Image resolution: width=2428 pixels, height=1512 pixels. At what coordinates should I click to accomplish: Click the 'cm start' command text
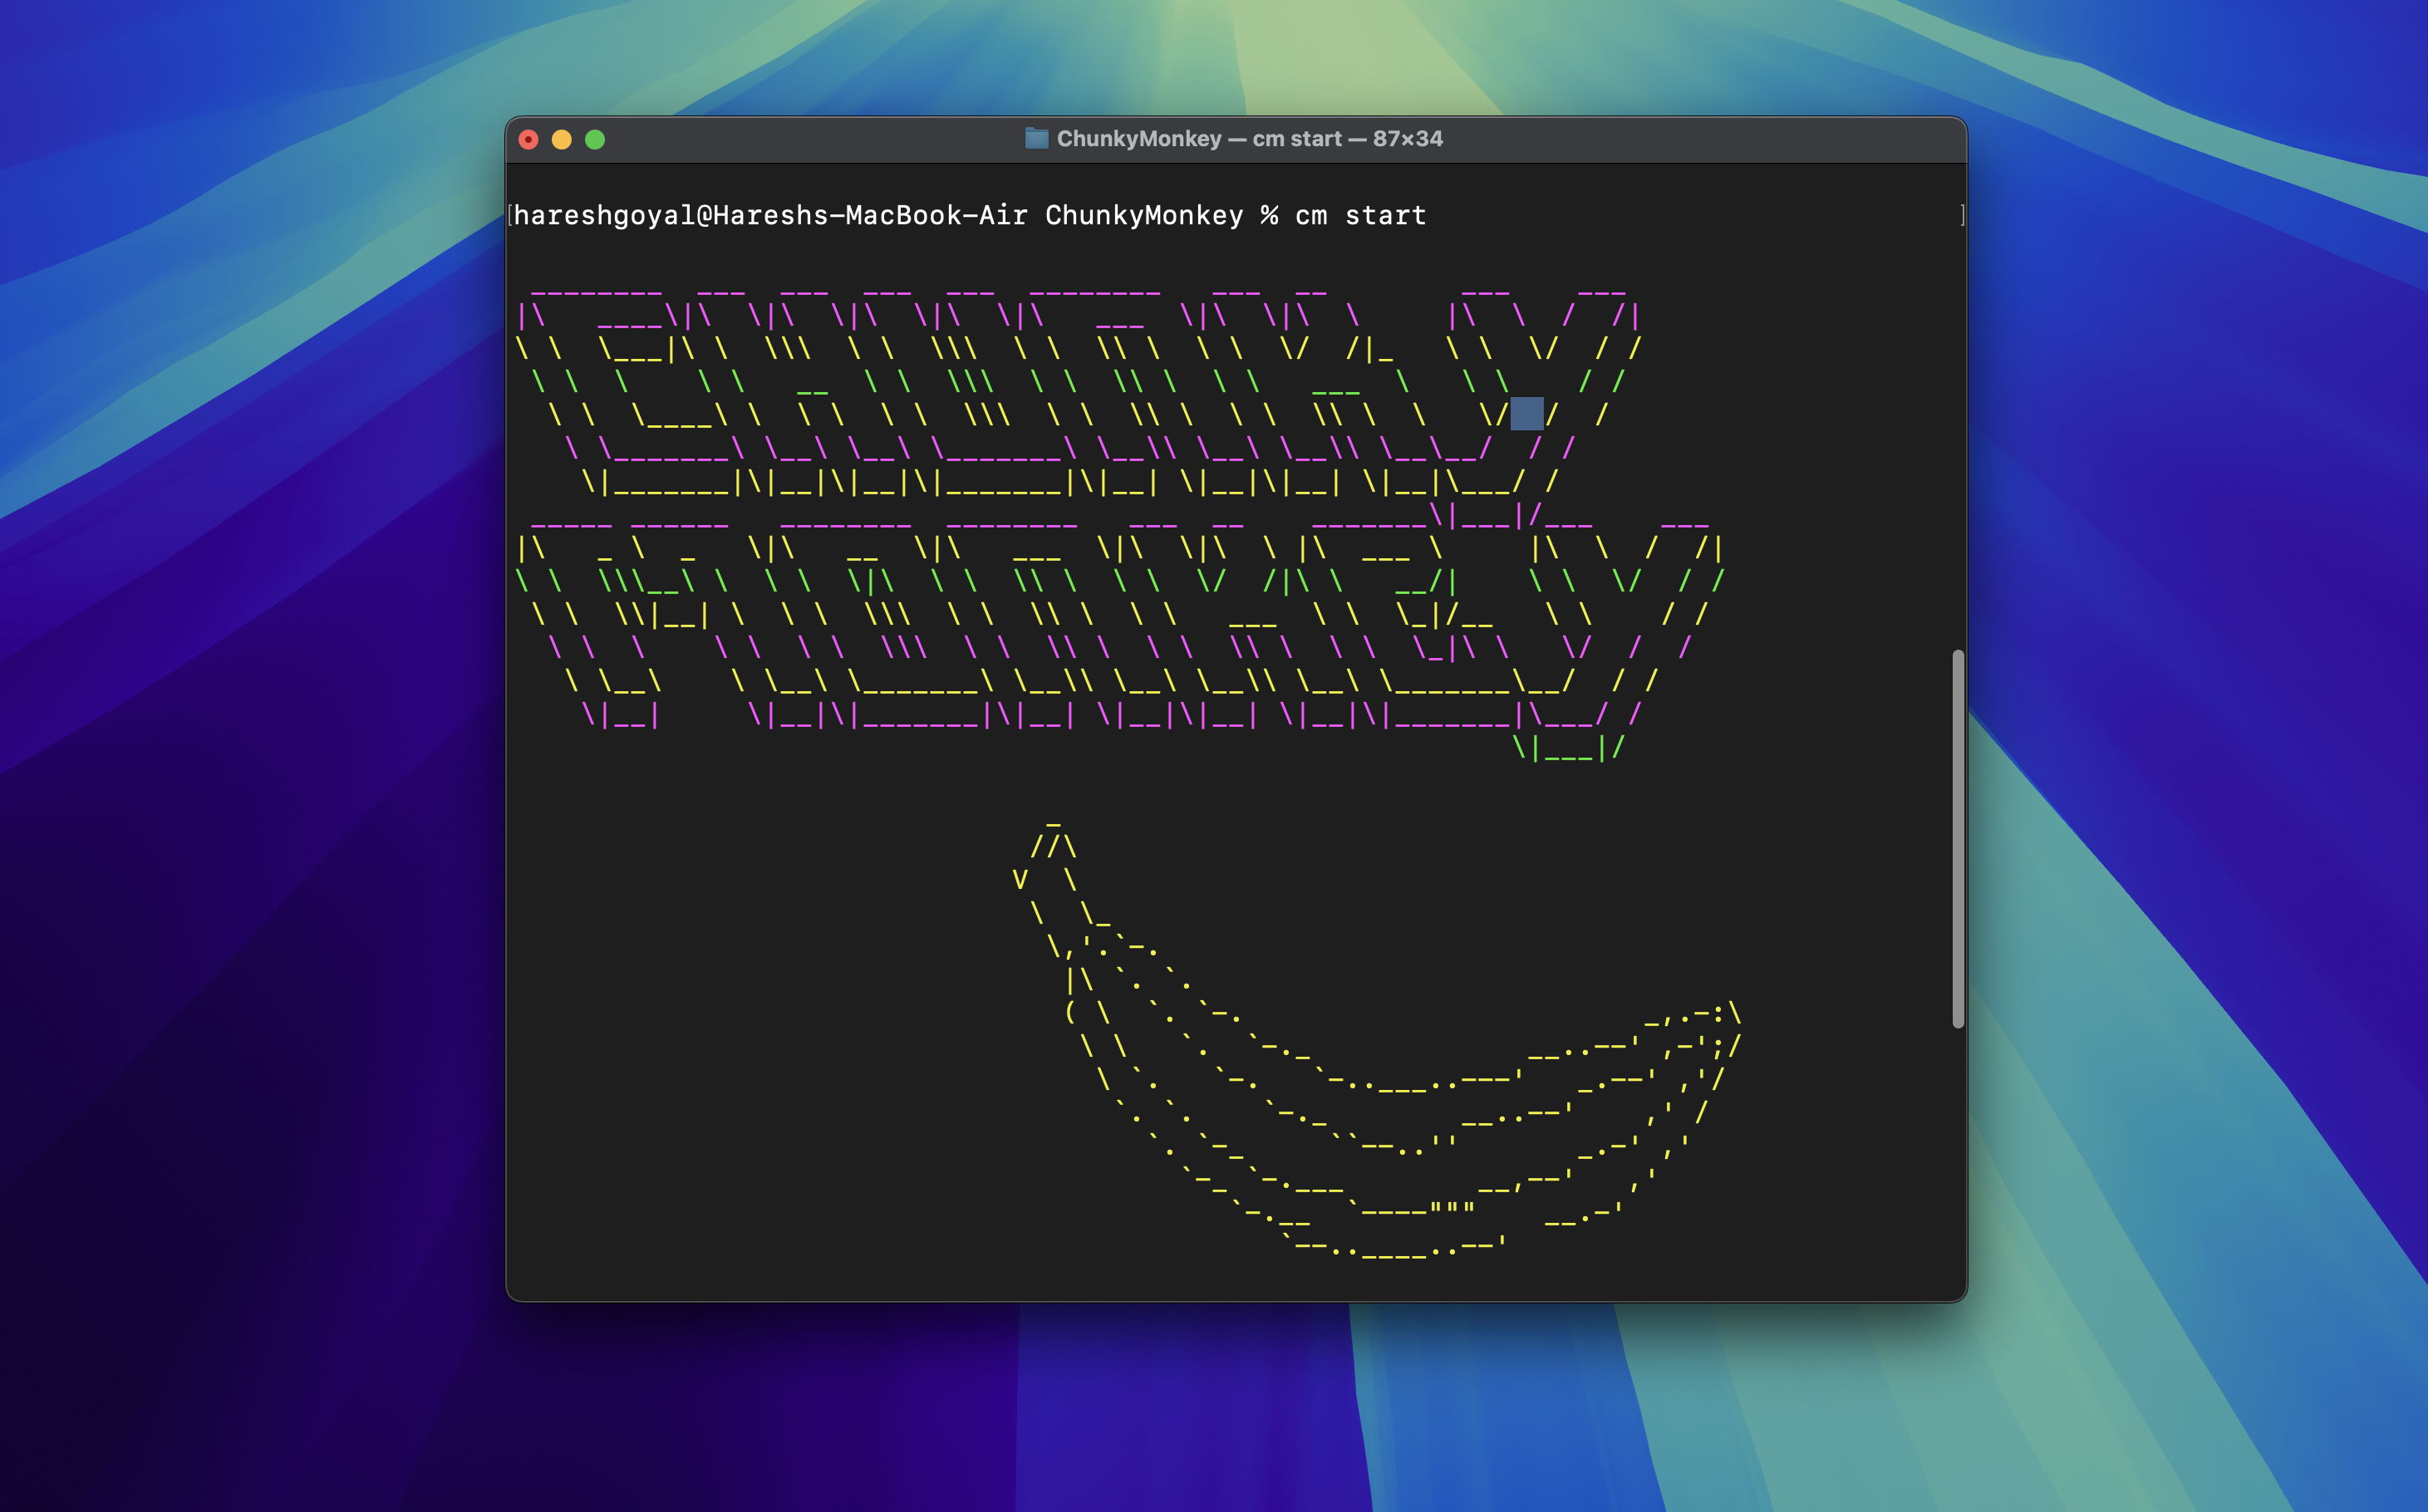coord(1360,216)
